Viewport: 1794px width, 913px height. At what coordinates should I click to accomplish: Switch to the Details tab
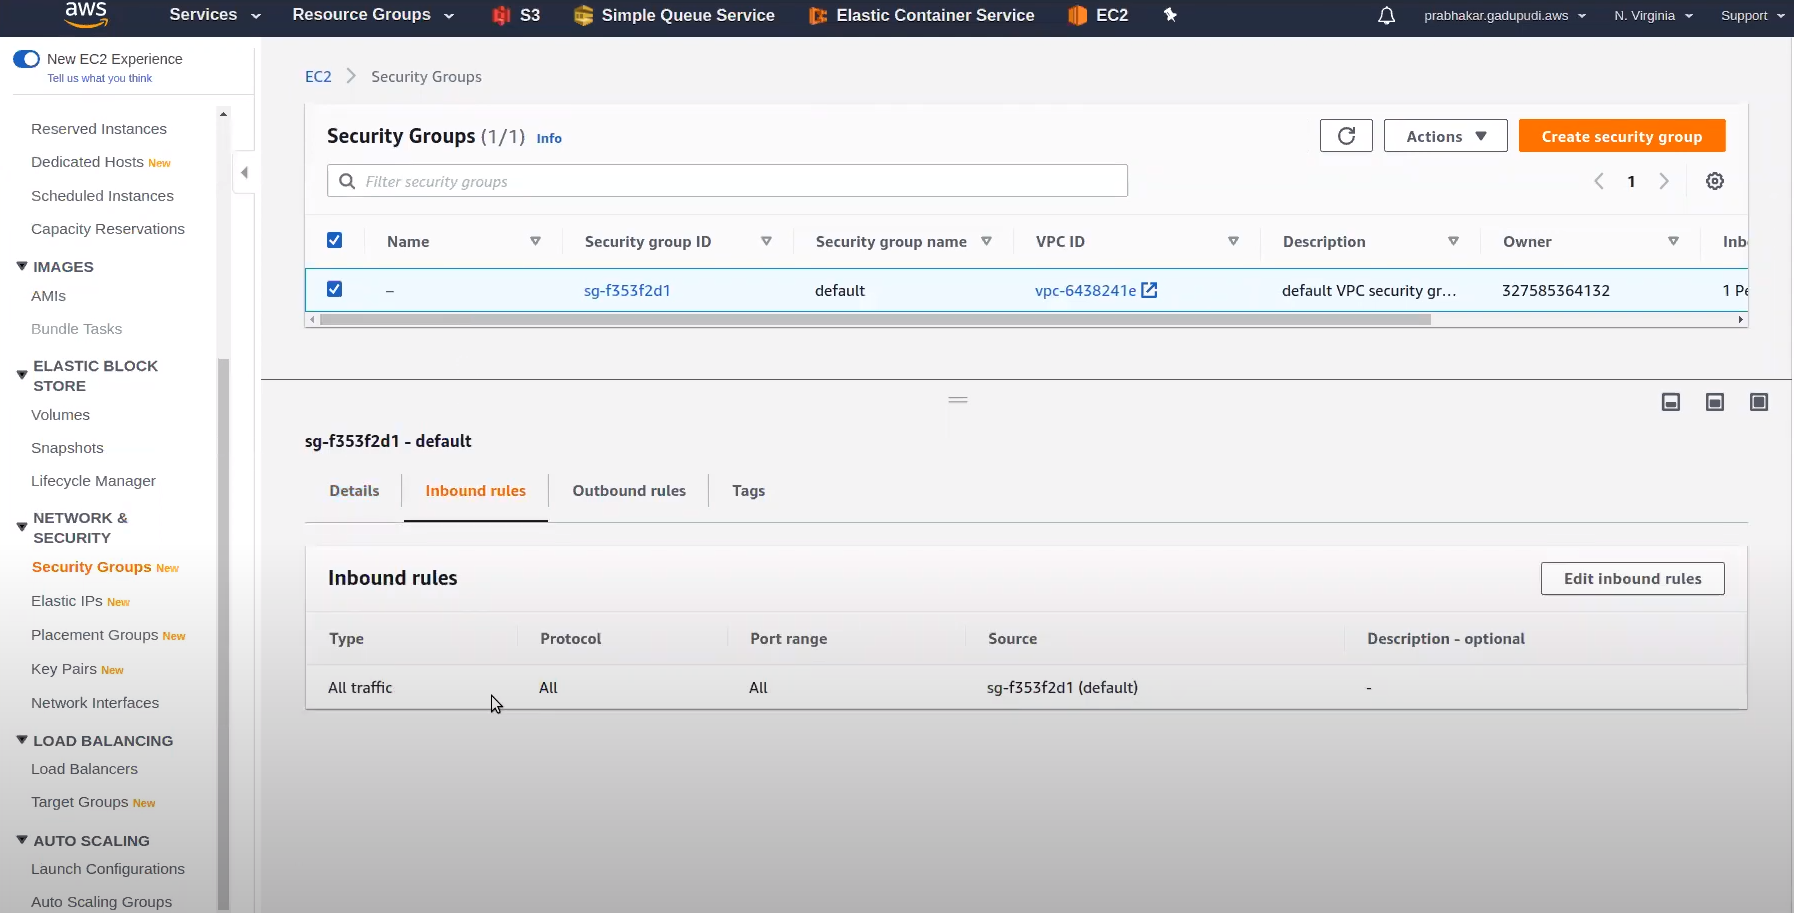(354, 491)
